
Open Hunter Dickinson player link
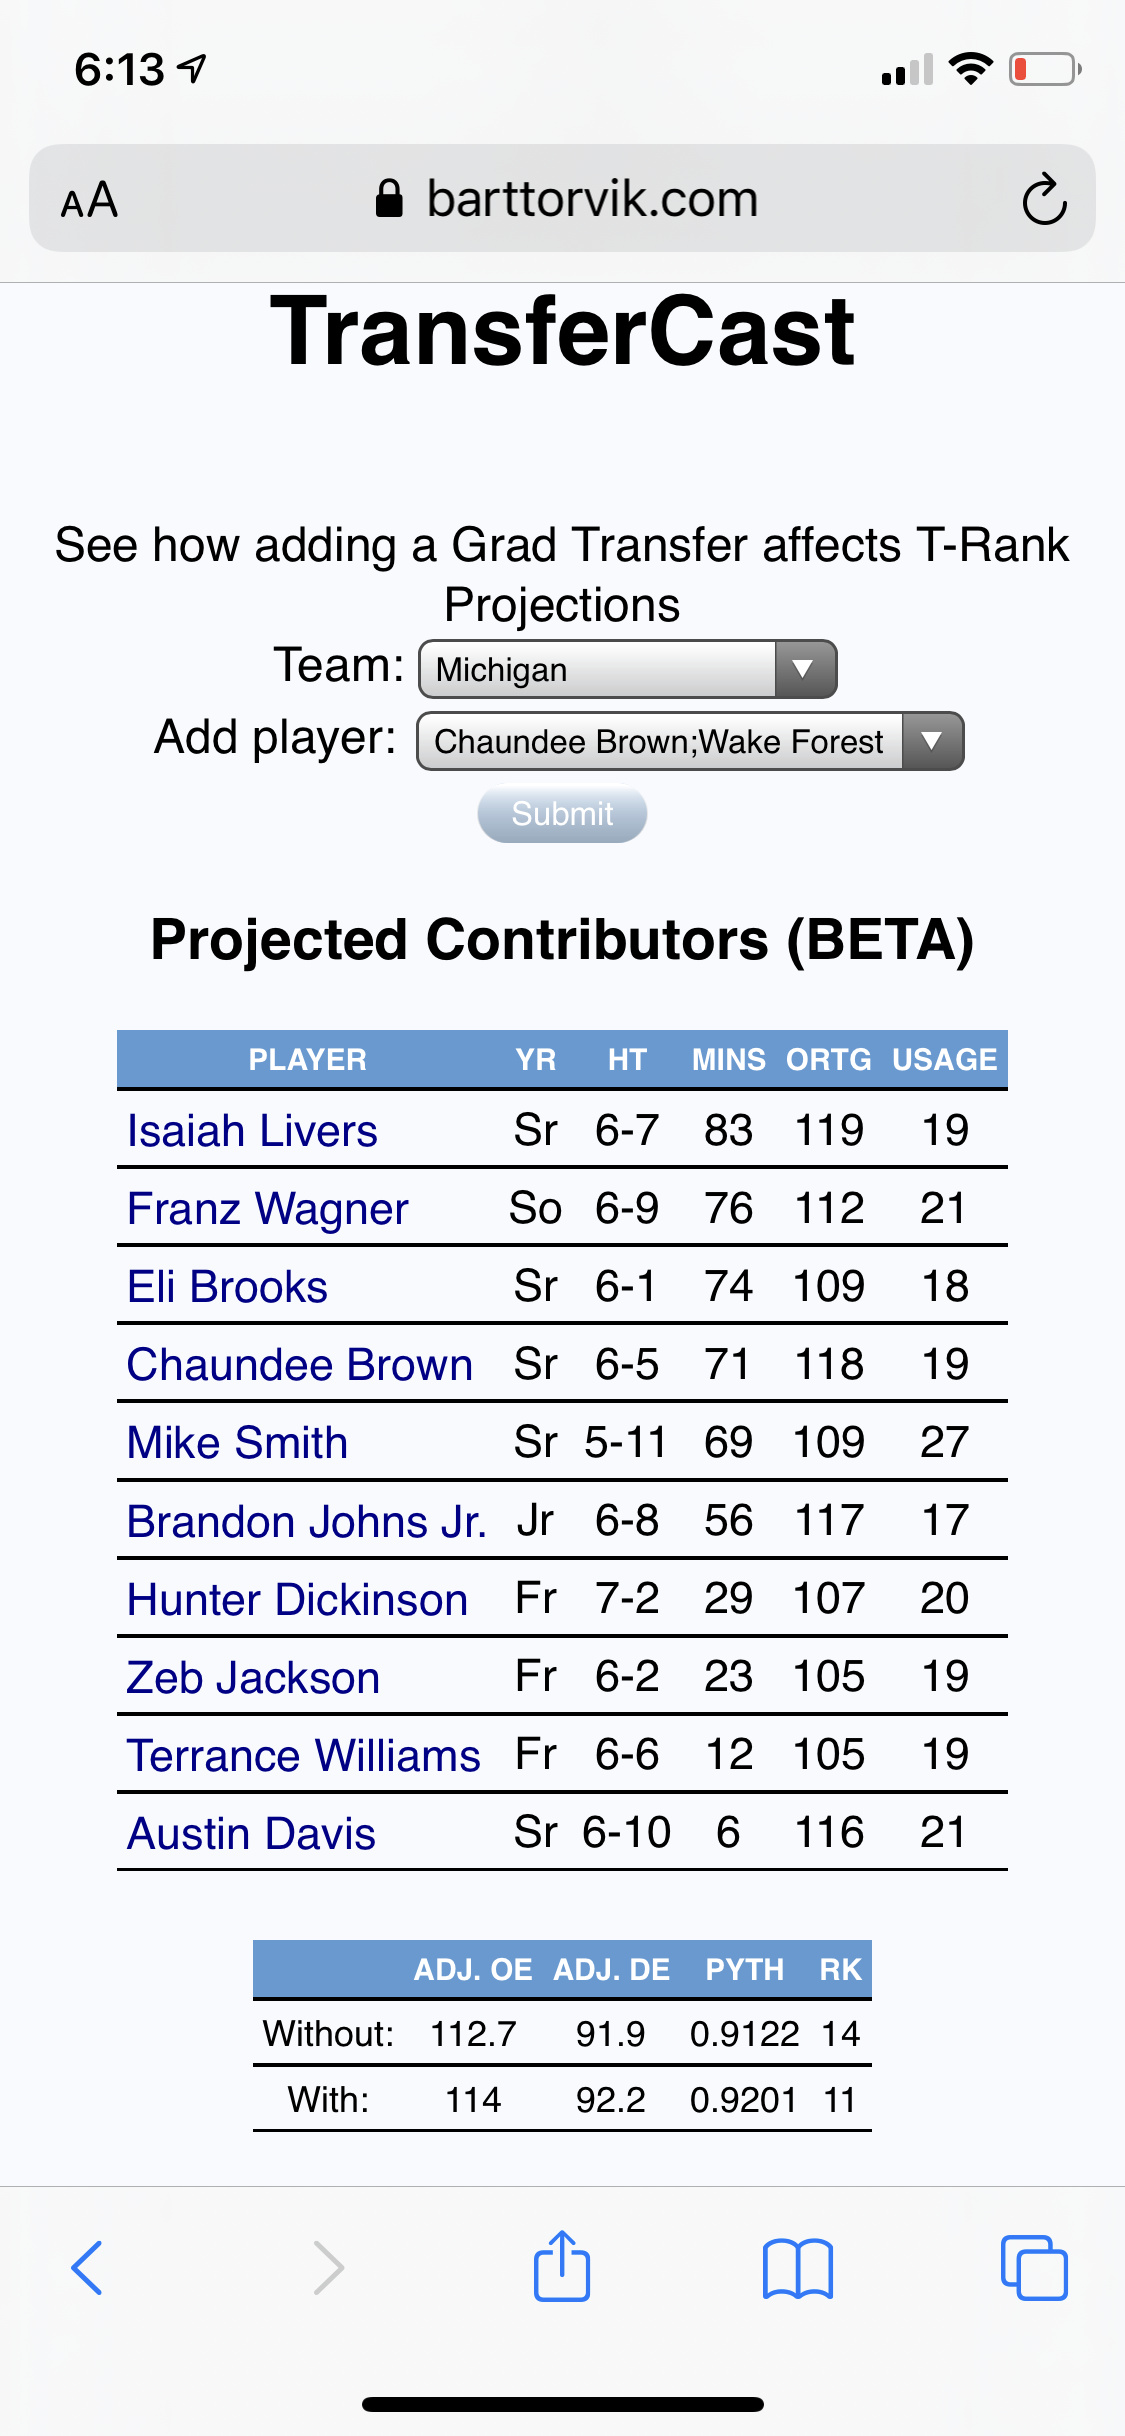coord(298,1600)
